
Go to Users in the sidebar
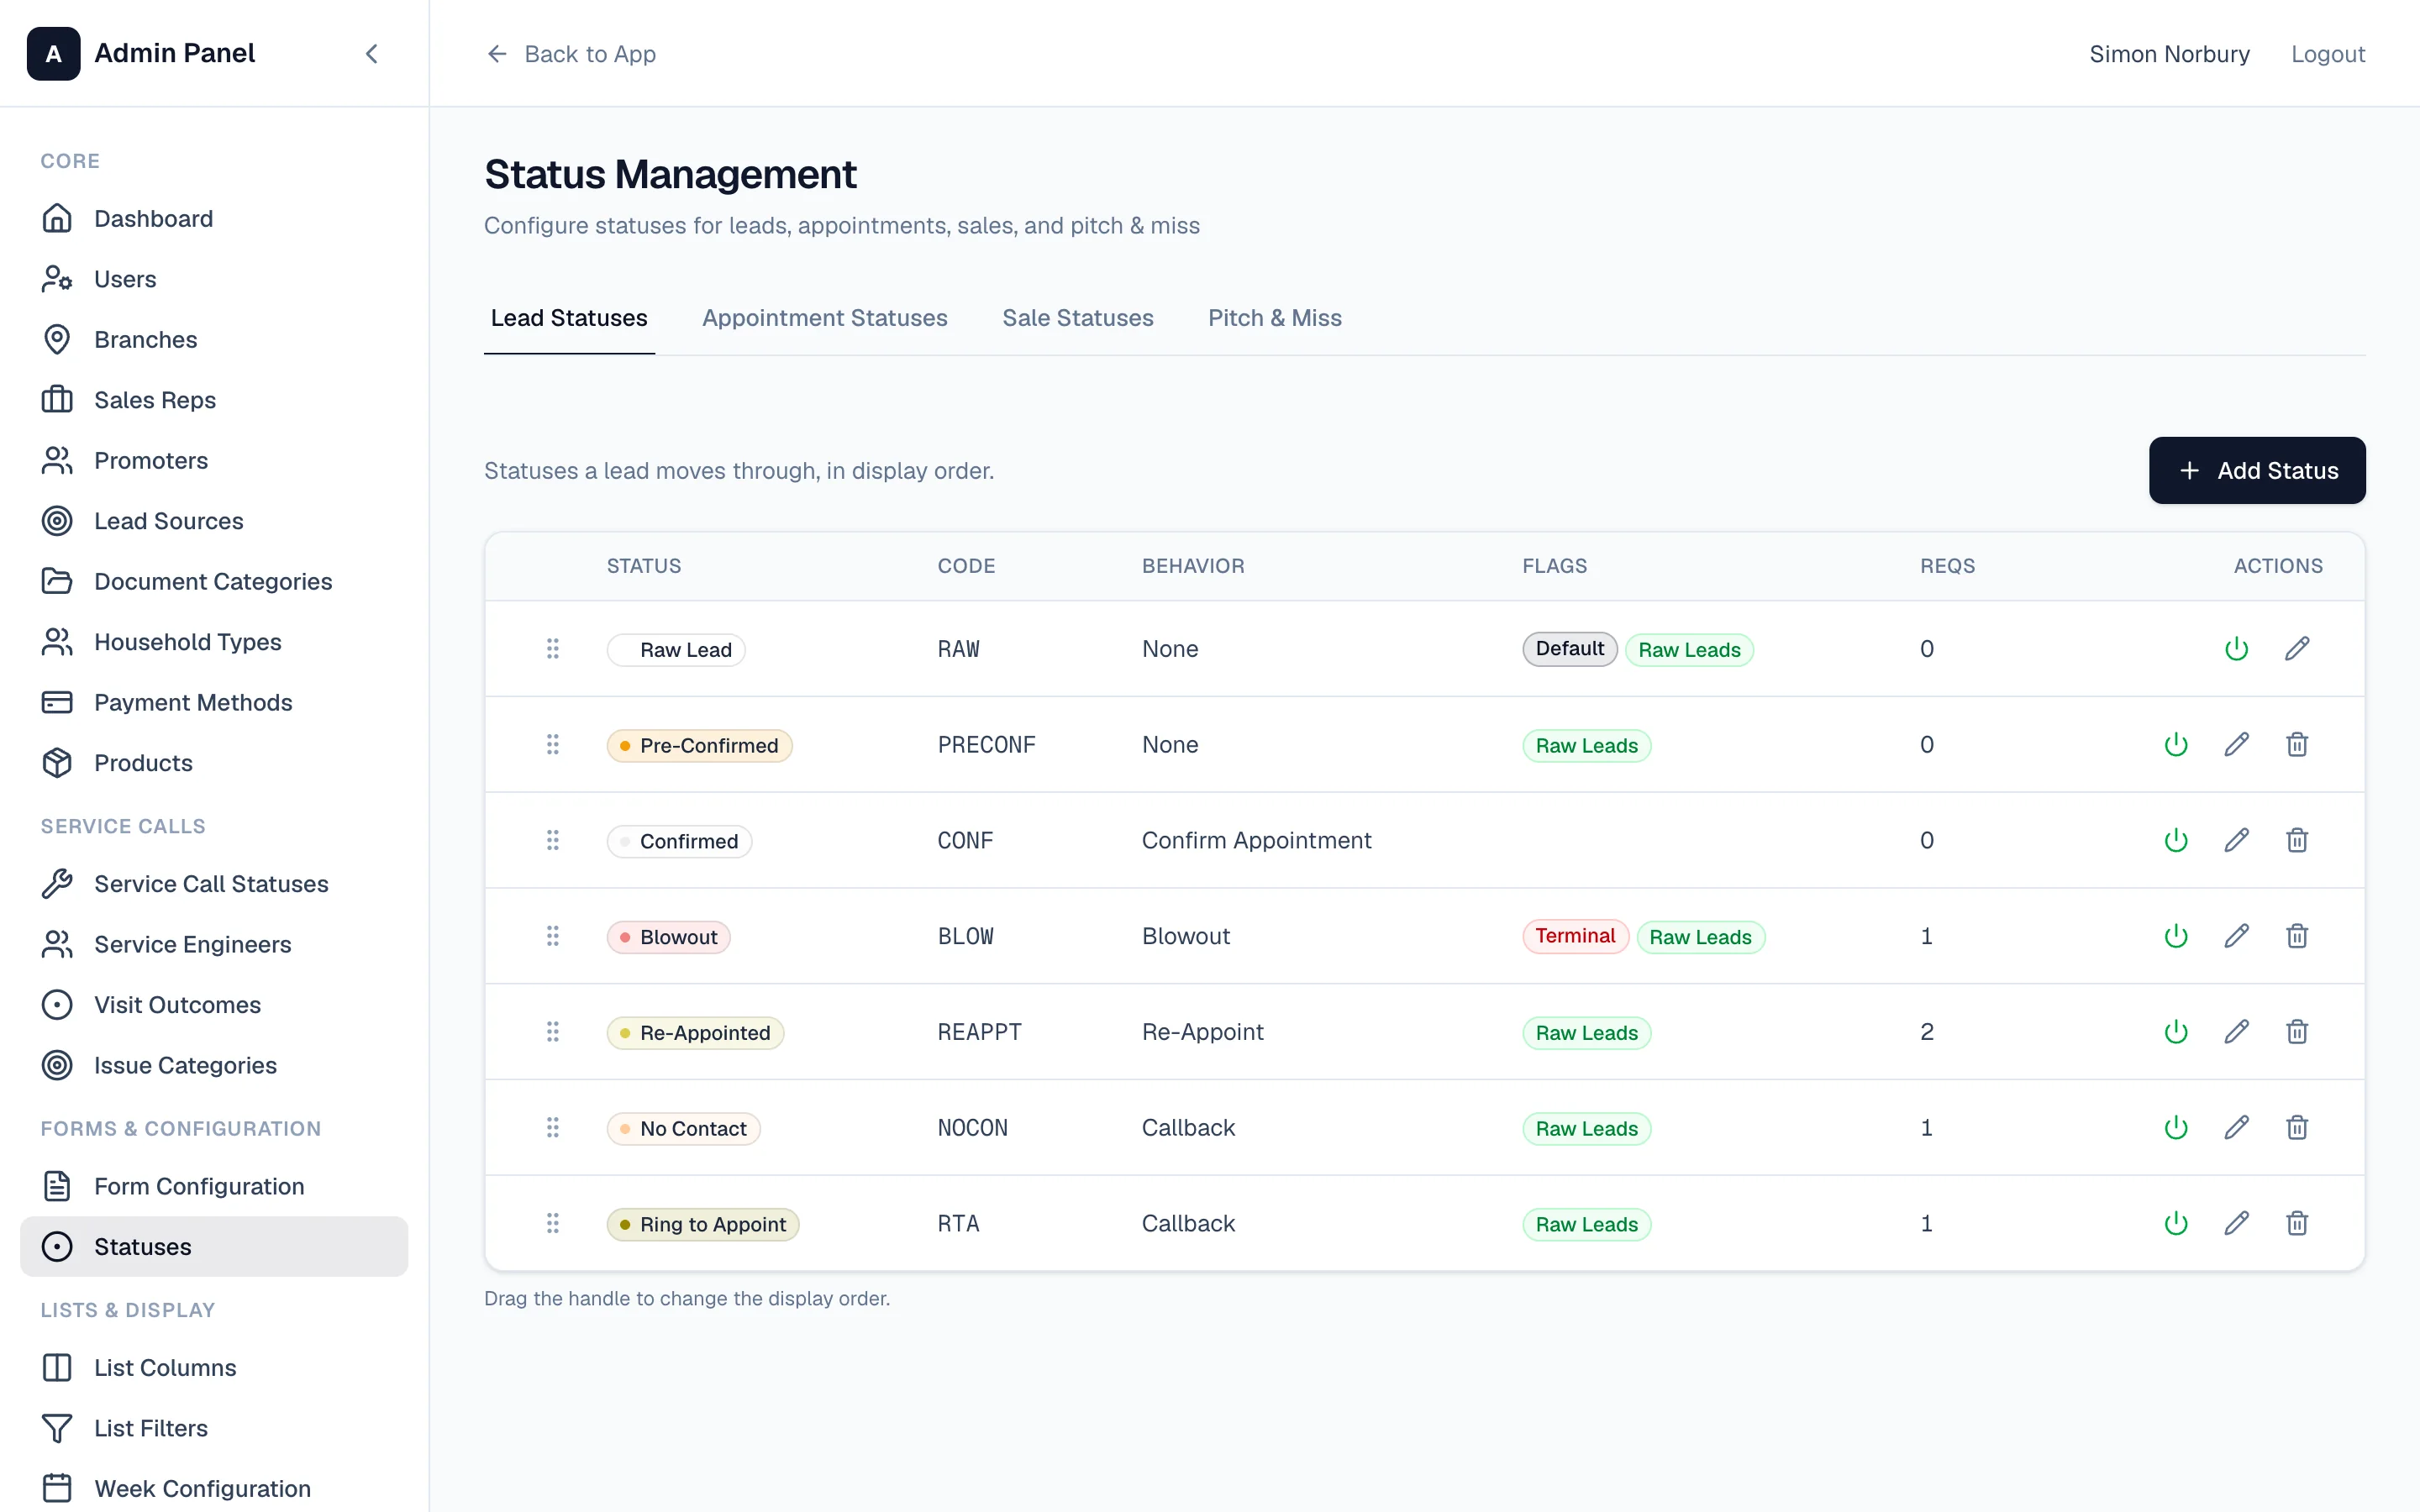(x=214, y=279)
